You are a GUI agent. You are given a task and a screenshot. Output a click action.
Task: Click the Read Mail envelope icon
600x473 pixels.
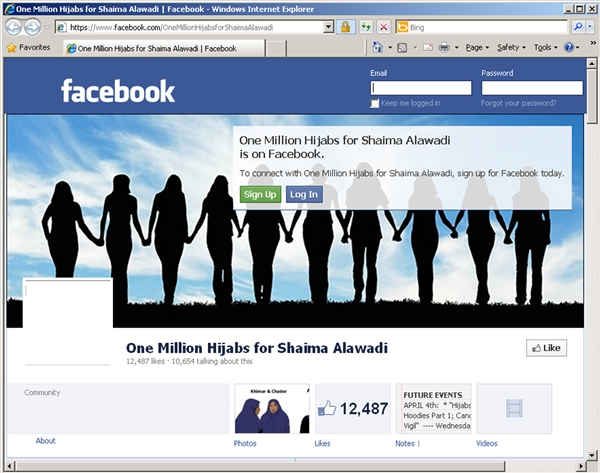click(428, 48)
